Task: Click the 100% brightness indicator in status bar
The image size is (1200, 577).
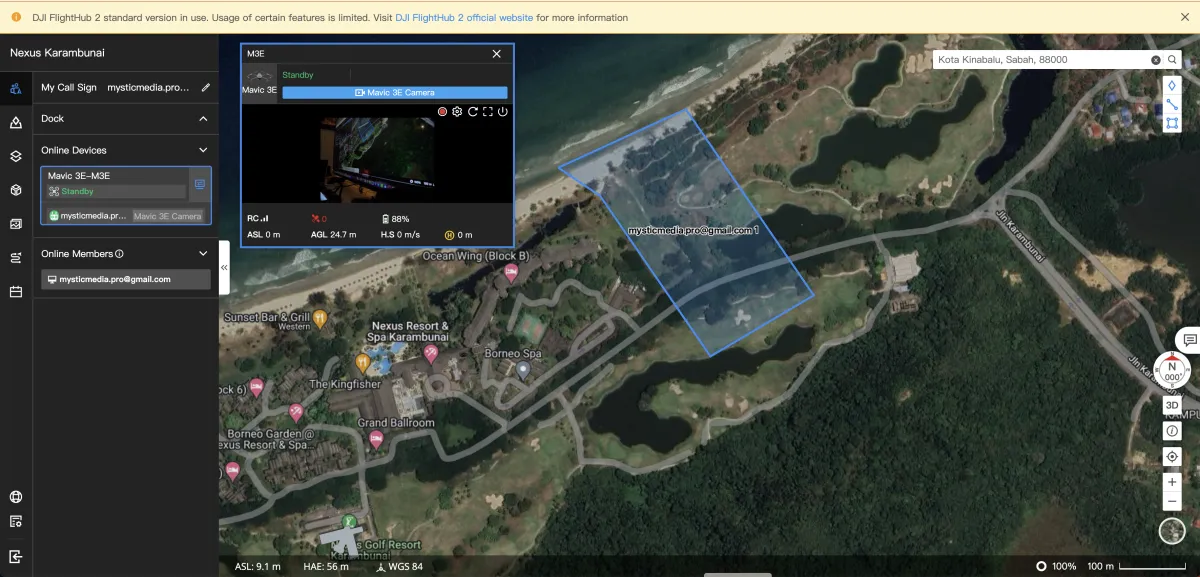Action: [1056, 567]
